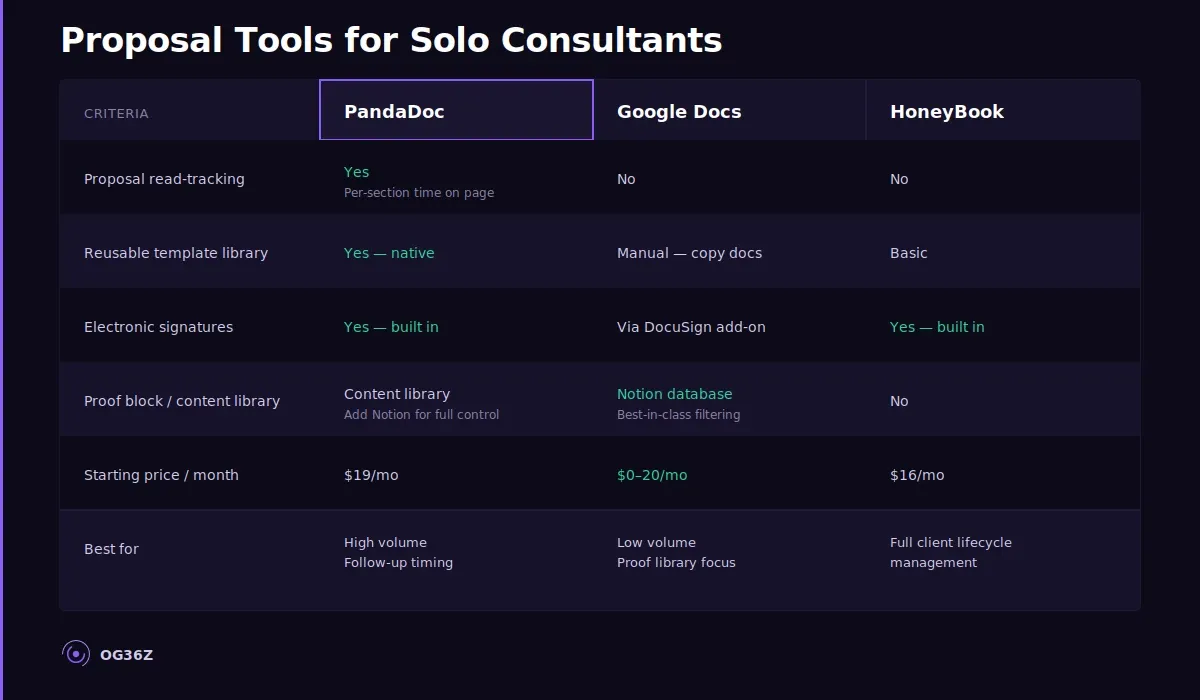Click the page title Proposal Tools for Solo Consultants
This screenshot has width=1200, height=700.
(x=391, y=40)
